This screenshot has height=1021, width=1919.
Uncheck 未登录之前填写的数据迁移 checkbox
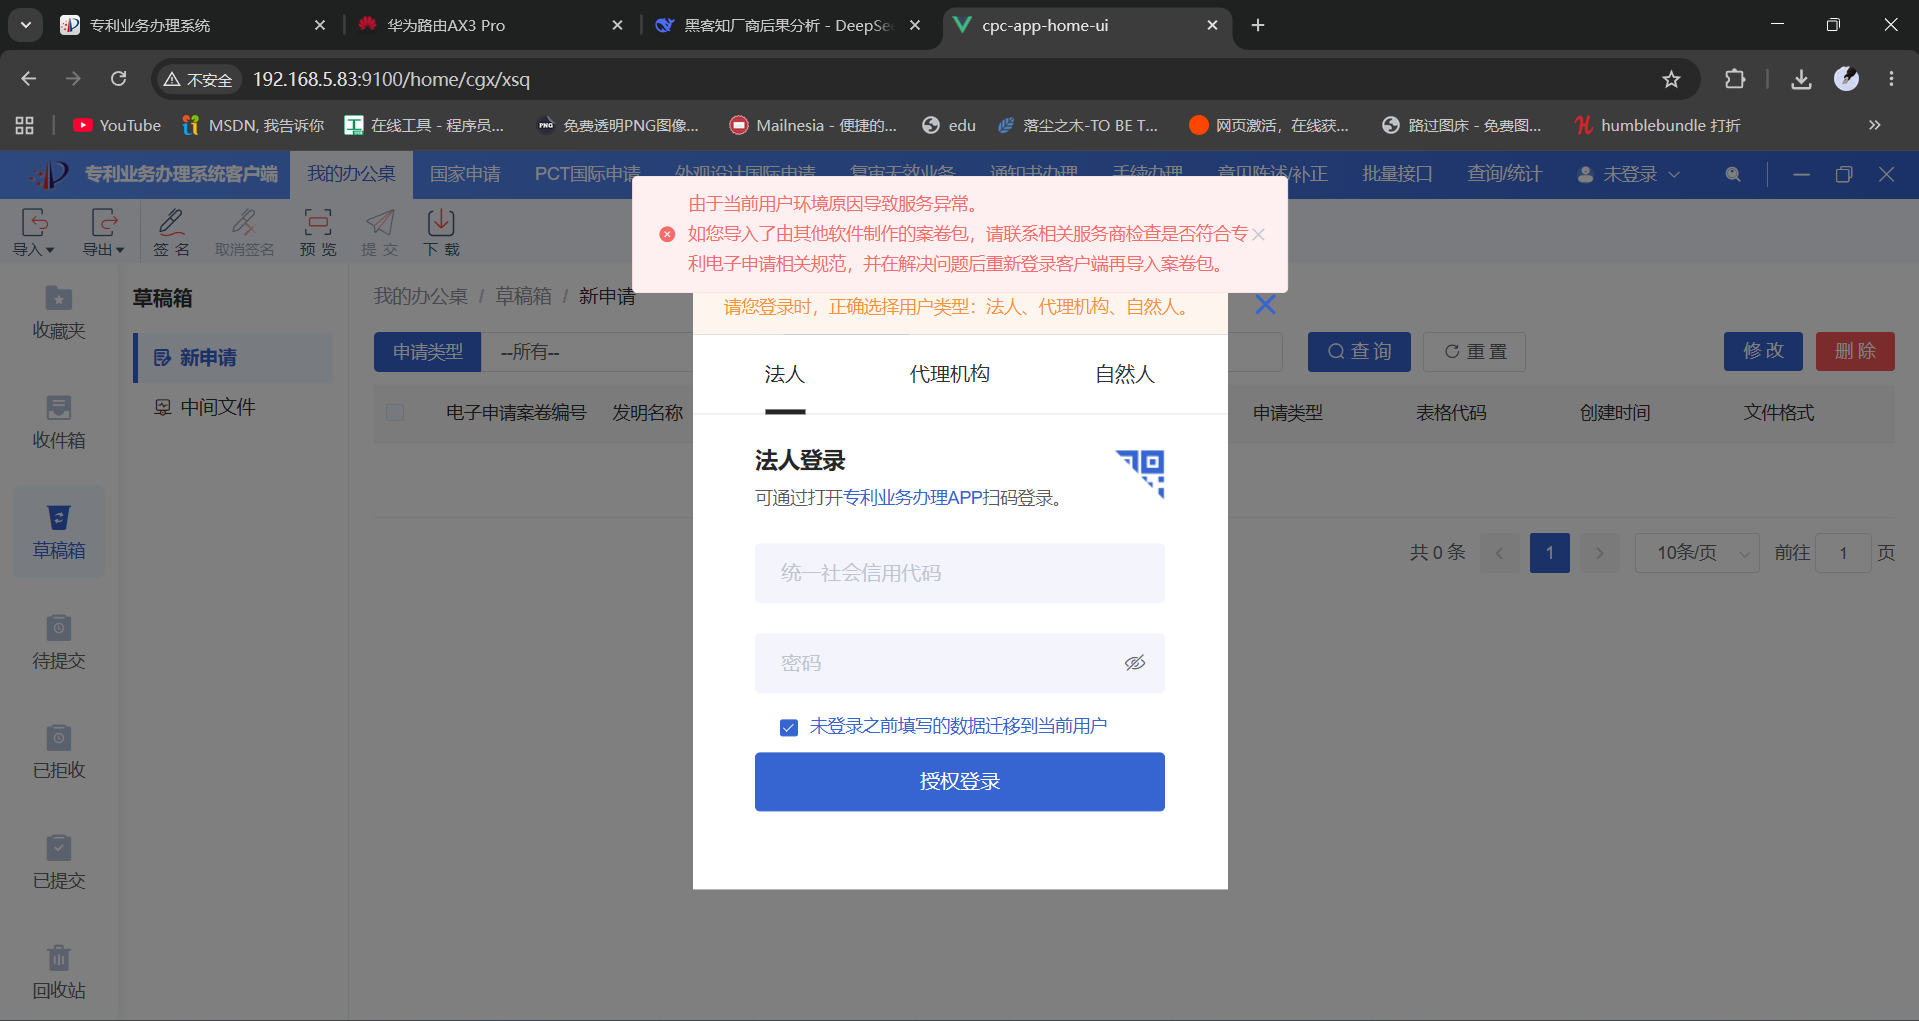(789, 727)
